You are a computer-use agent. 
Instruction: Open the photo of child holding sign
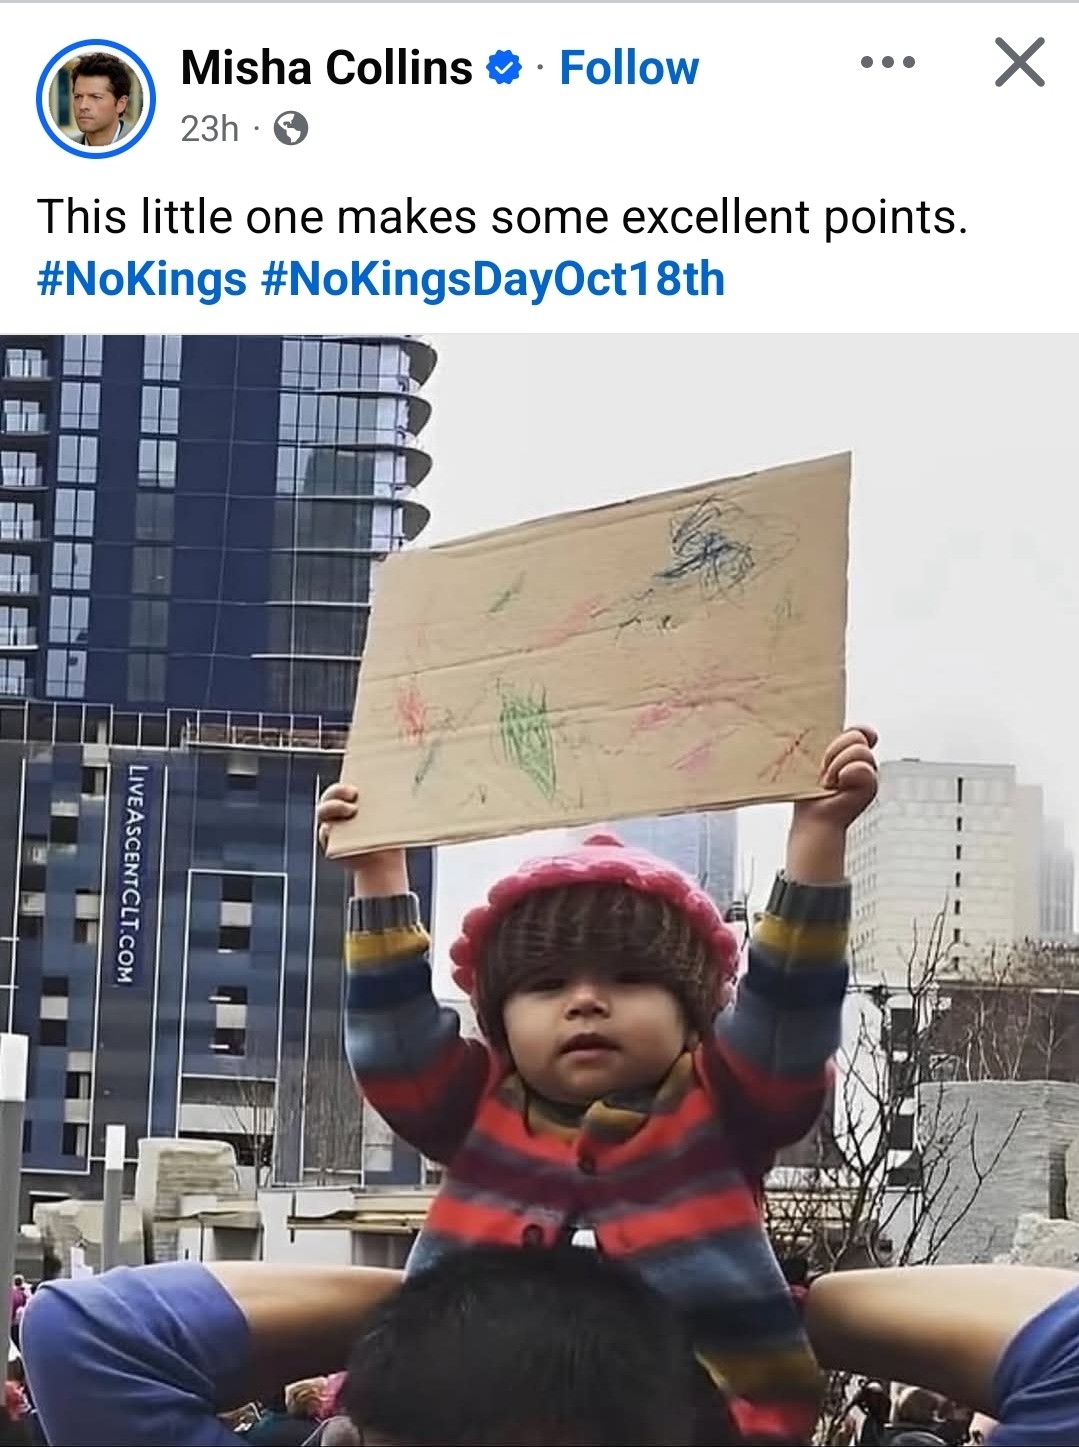539,890
